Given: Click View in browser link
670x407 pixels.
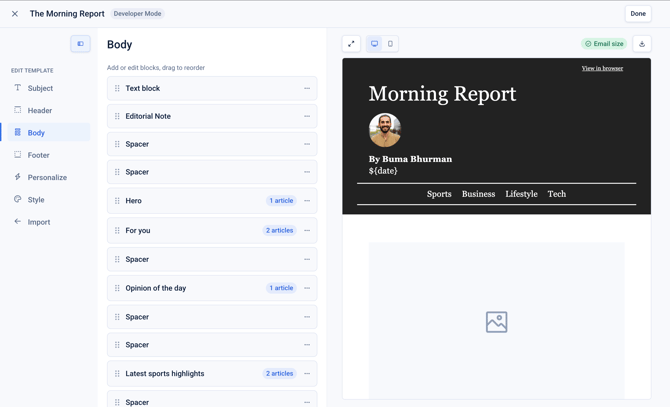Looking at the screenshot, I should (x=602, y=68).
